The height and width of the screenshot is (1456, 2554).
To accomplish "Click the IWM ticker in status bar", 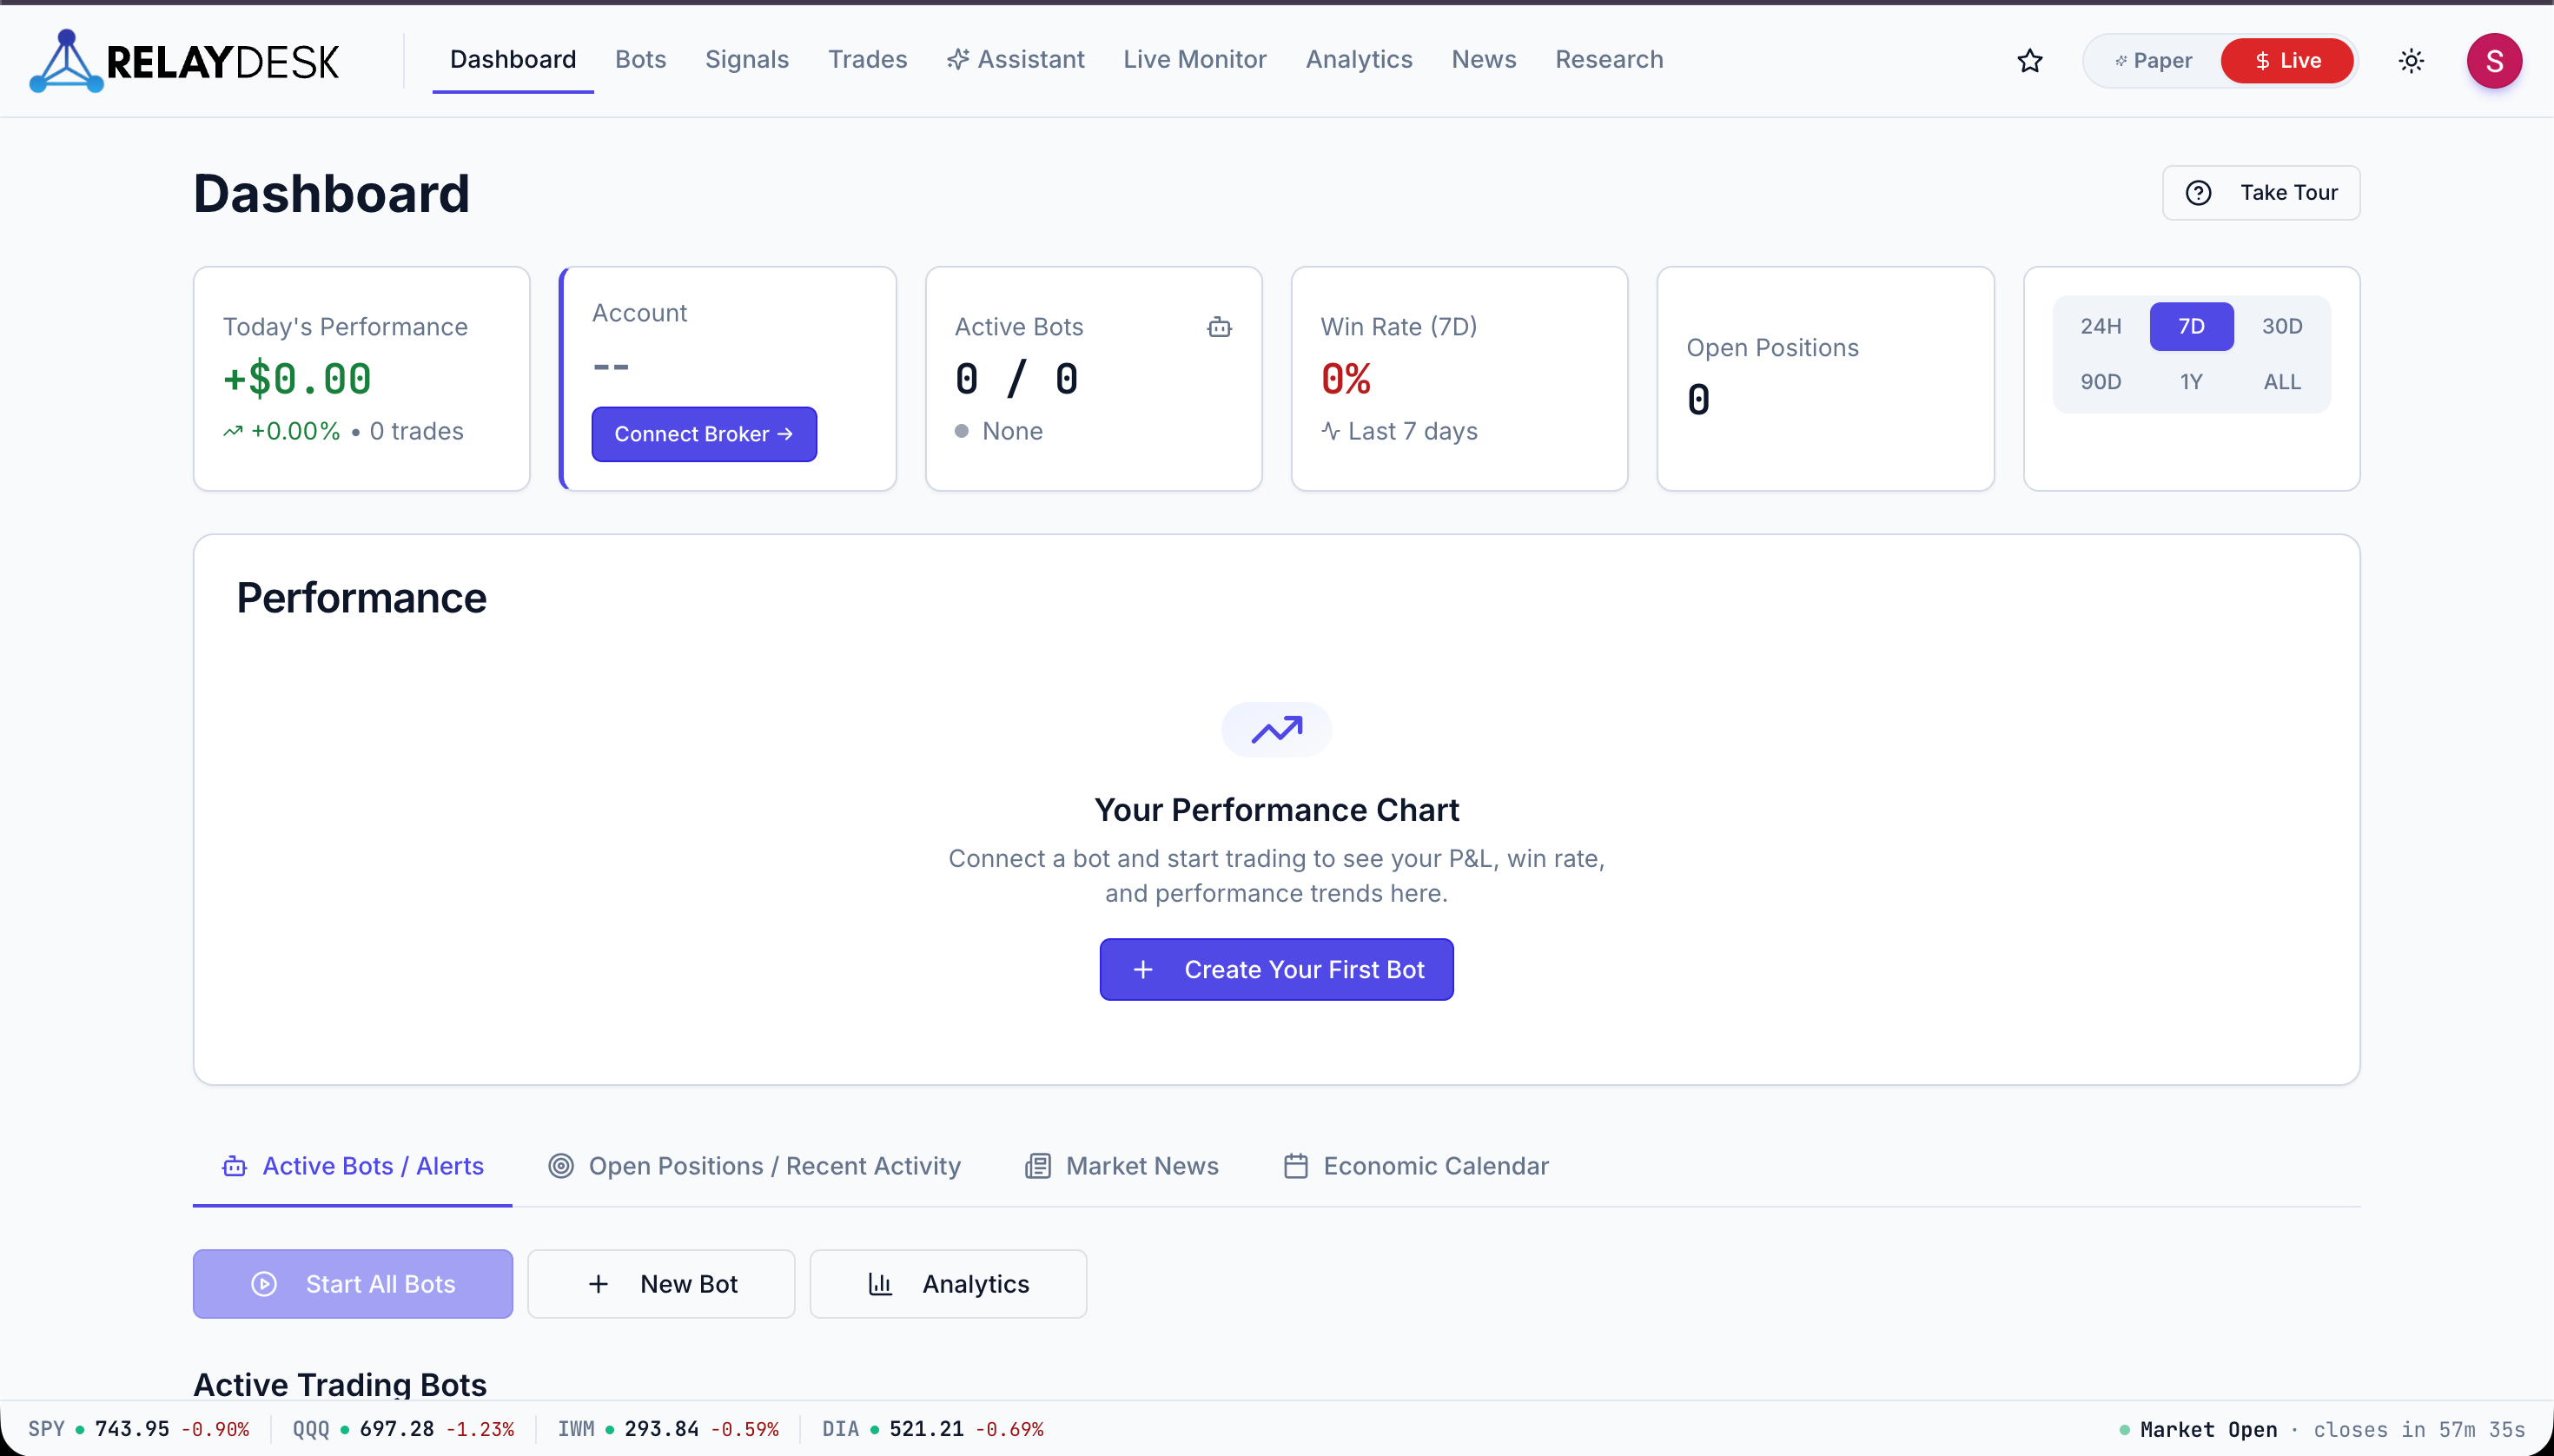I will click(x=668, y=1429).
